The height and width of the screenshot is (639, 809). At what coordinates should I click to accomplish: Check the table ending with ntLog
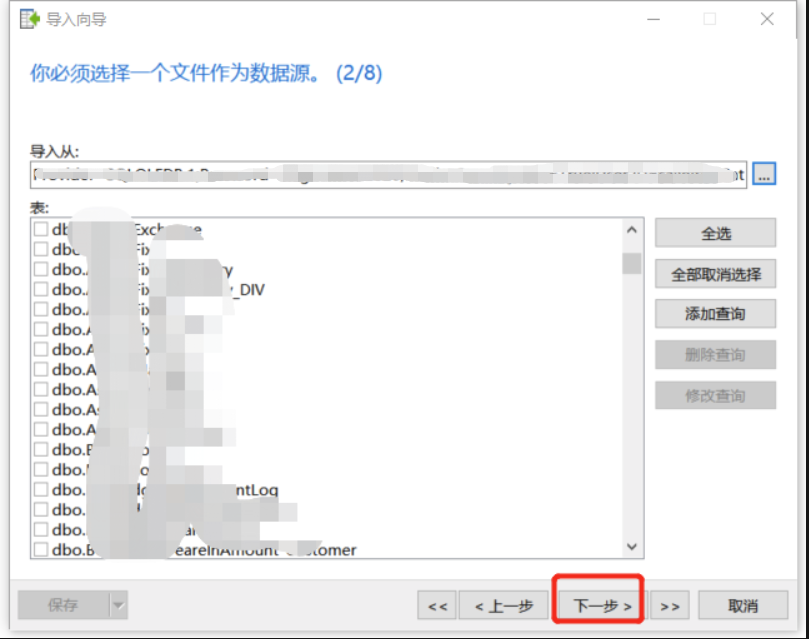(40, 488)
